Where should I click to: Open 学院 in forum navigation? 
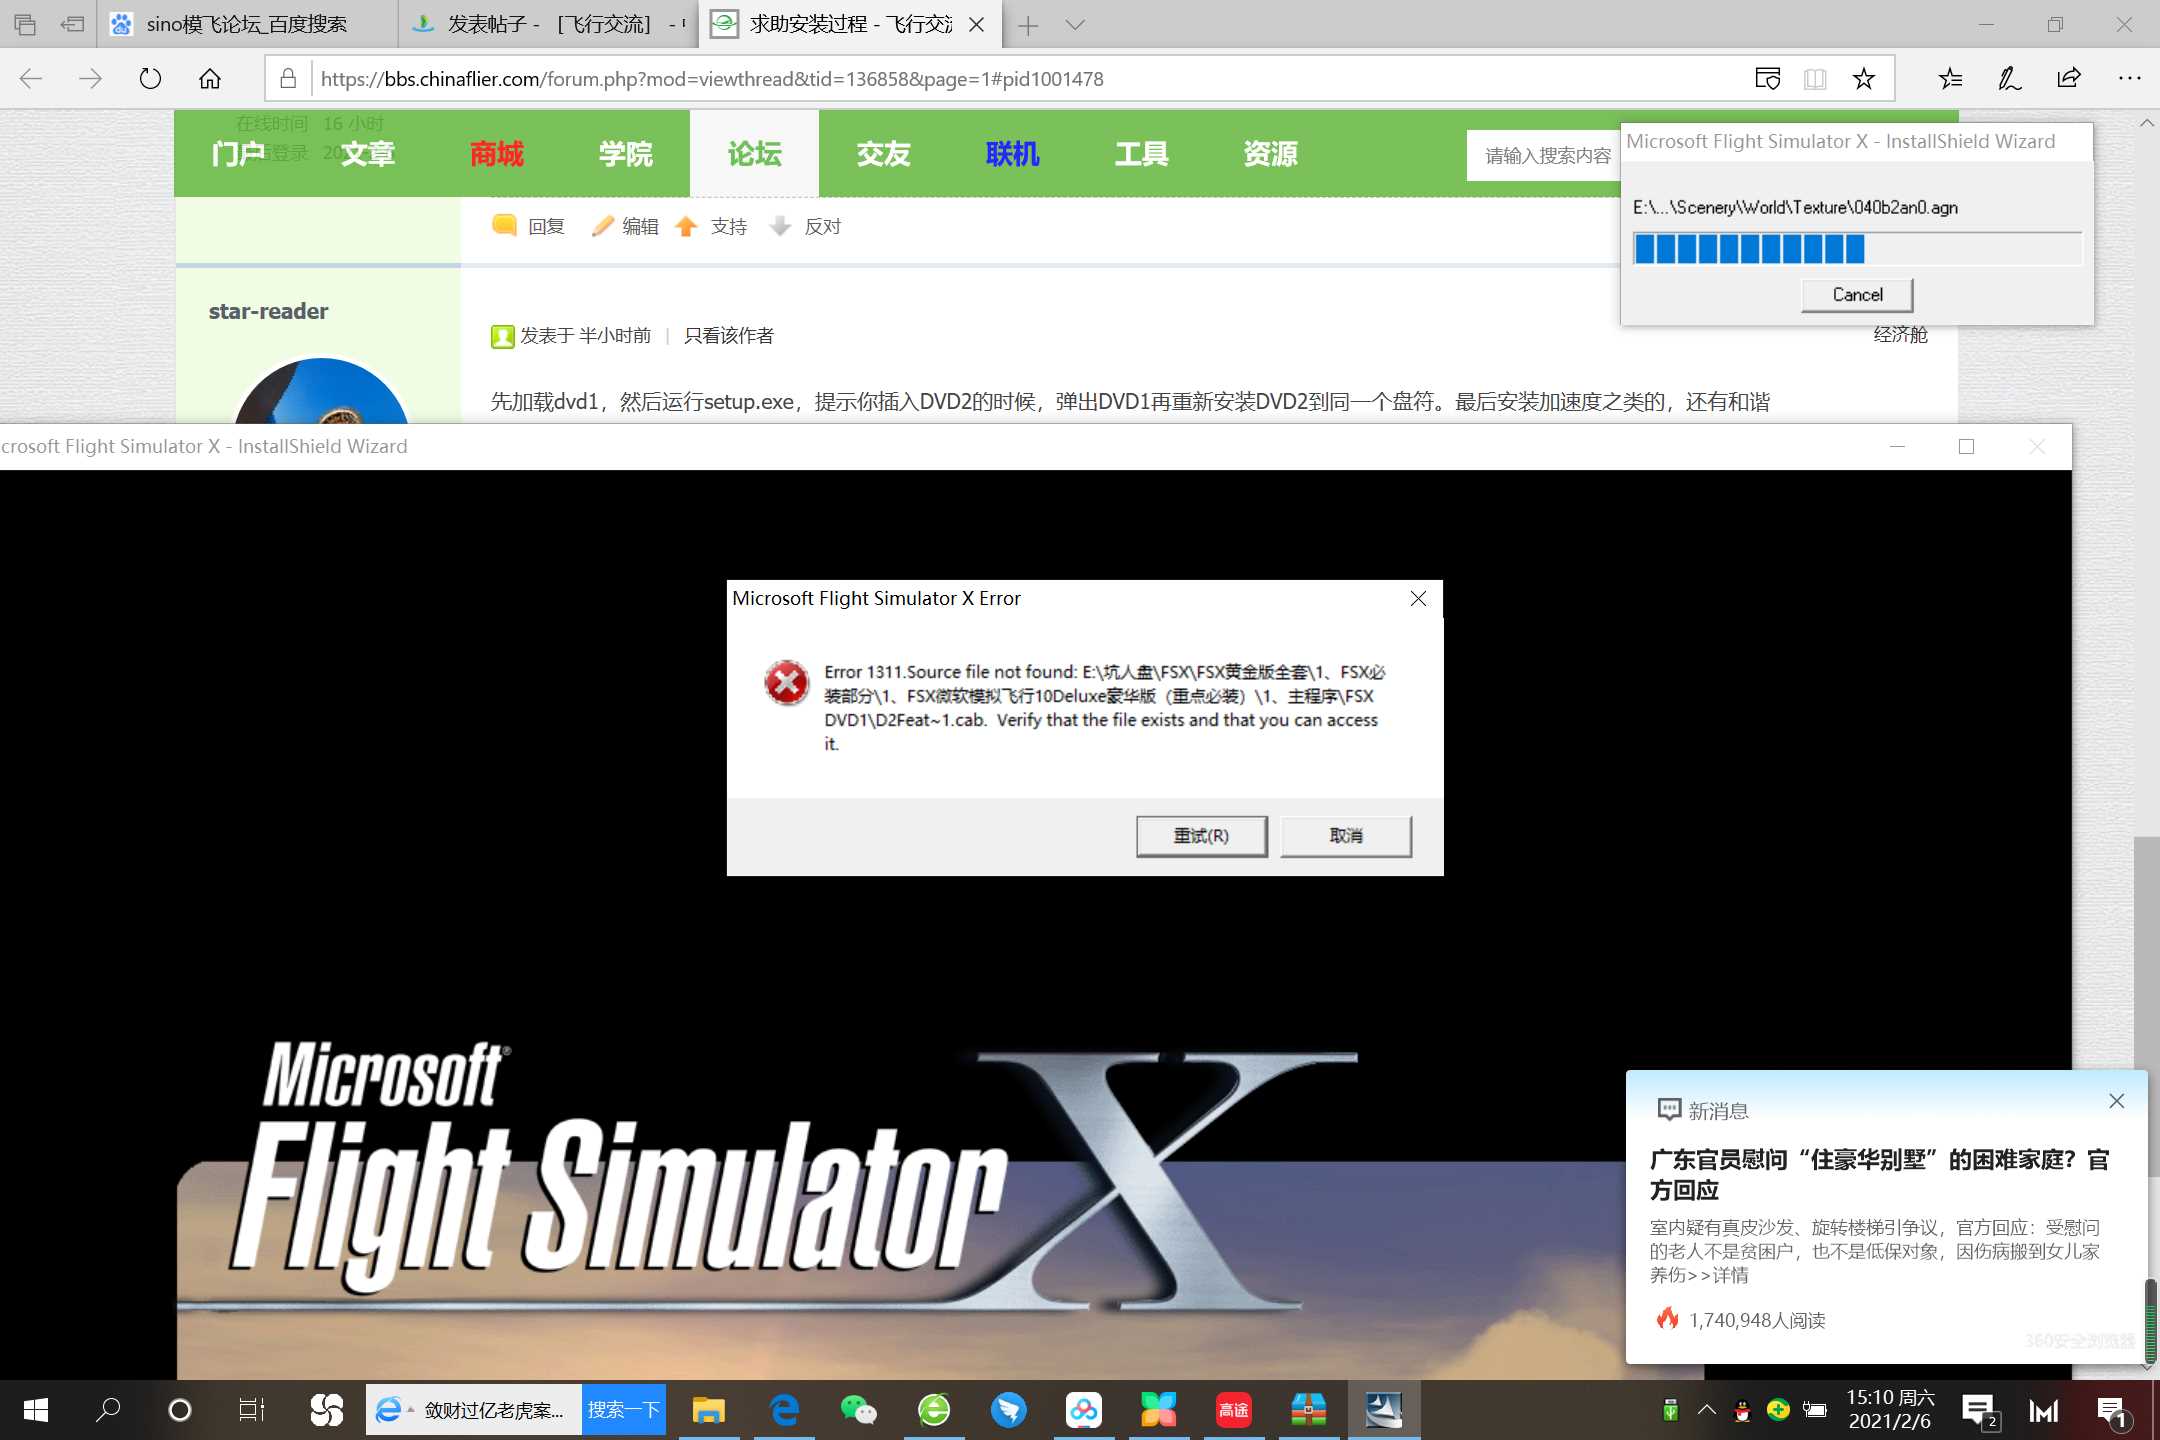(626, 154)
